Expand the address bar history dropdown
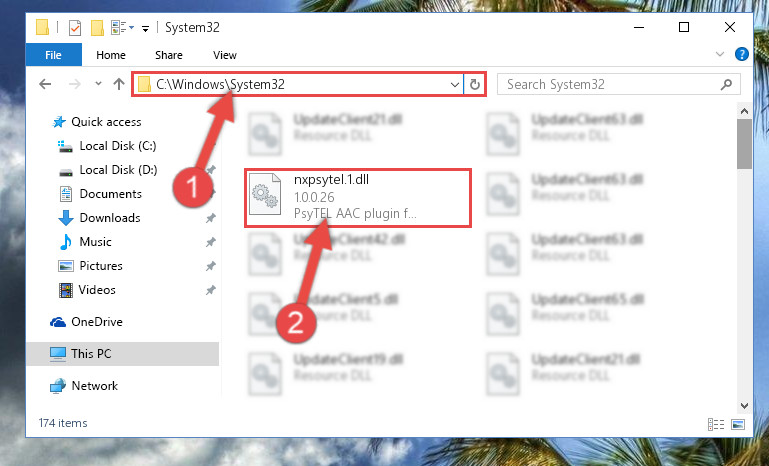The height and width of the screenshot is (466, 769). coord(455,84)
